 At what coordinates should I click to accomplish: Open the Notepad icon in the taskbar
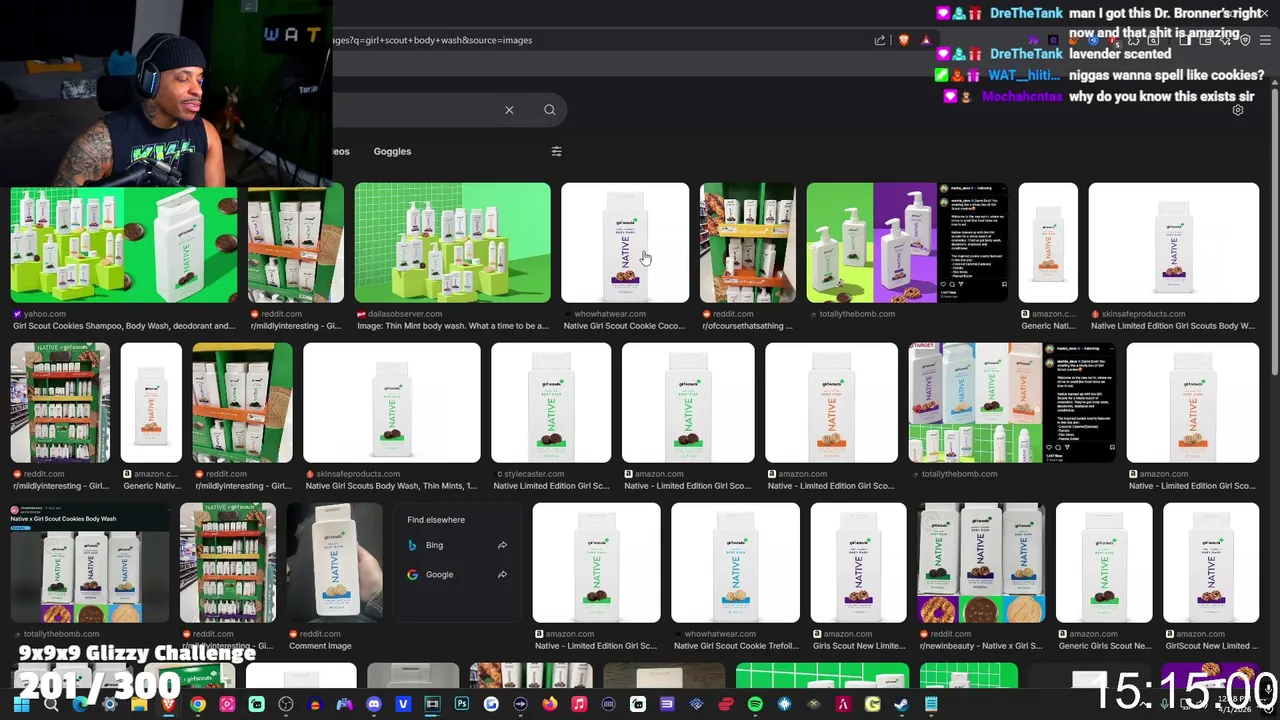[931, 705]
